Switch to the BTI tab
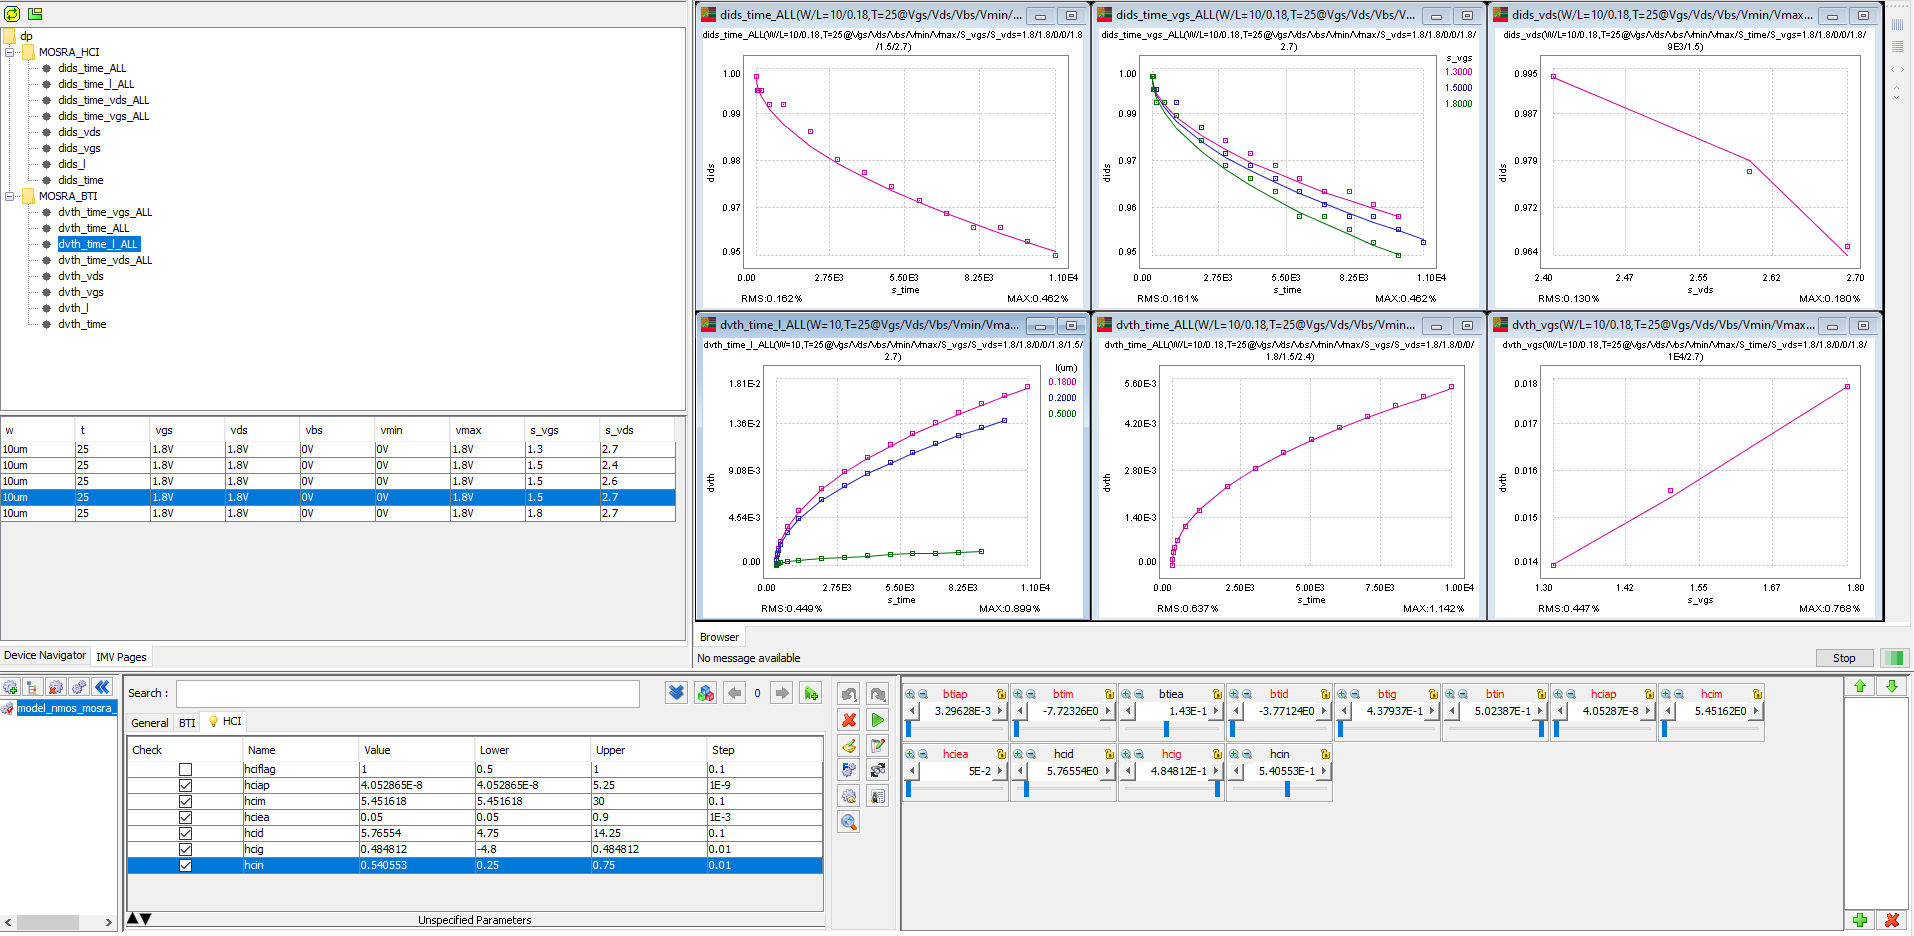Screen dimensions: 1914x936 tap(187, 722)
